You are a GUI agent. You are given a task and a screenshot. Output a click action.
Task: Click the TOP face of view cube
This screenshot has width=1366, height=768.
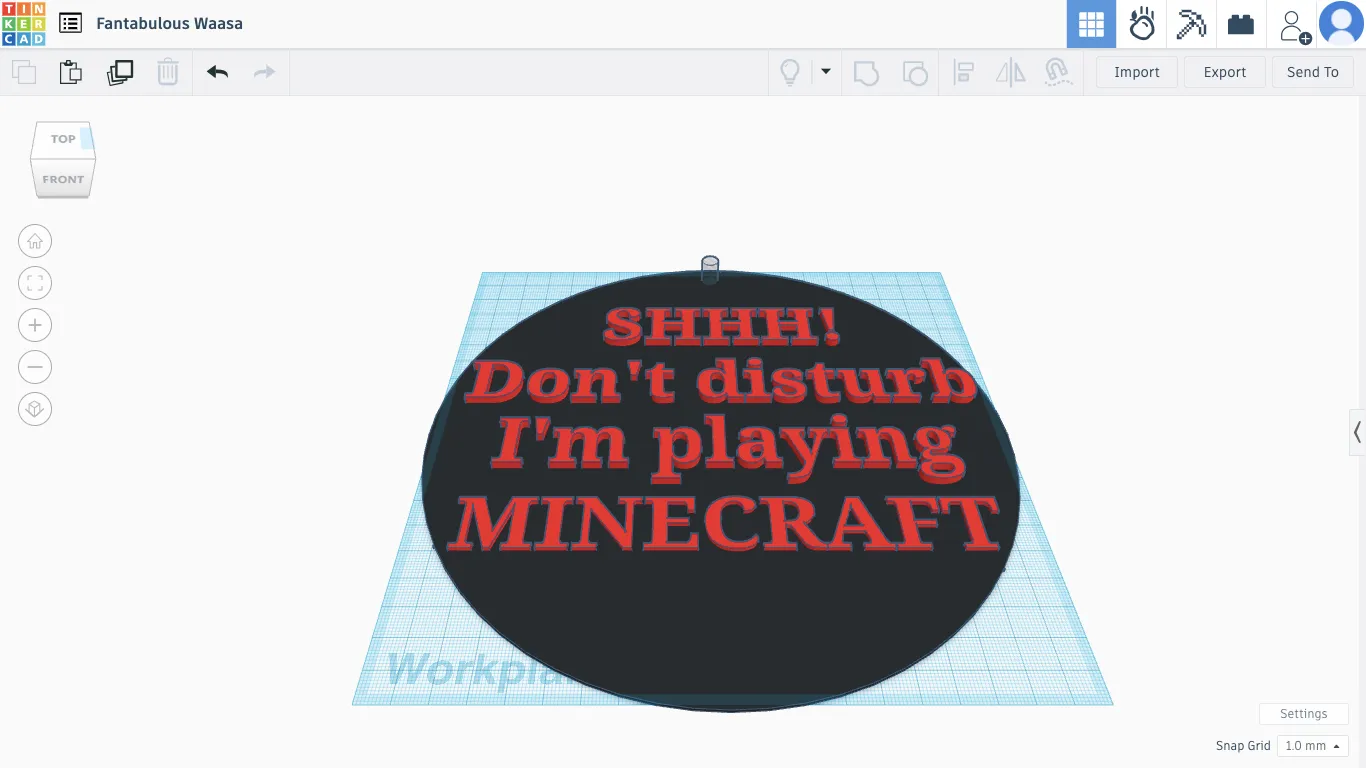pos(62,139)
